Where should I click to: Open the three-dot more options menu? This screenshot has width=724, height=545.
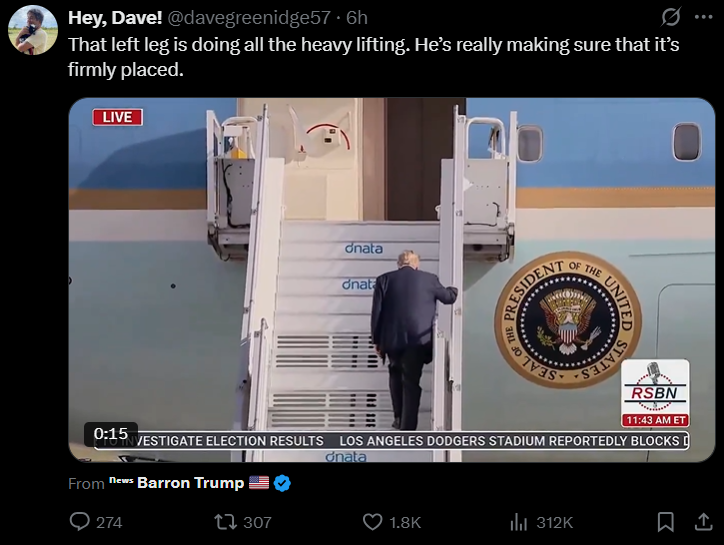click(x=703, y=18)
